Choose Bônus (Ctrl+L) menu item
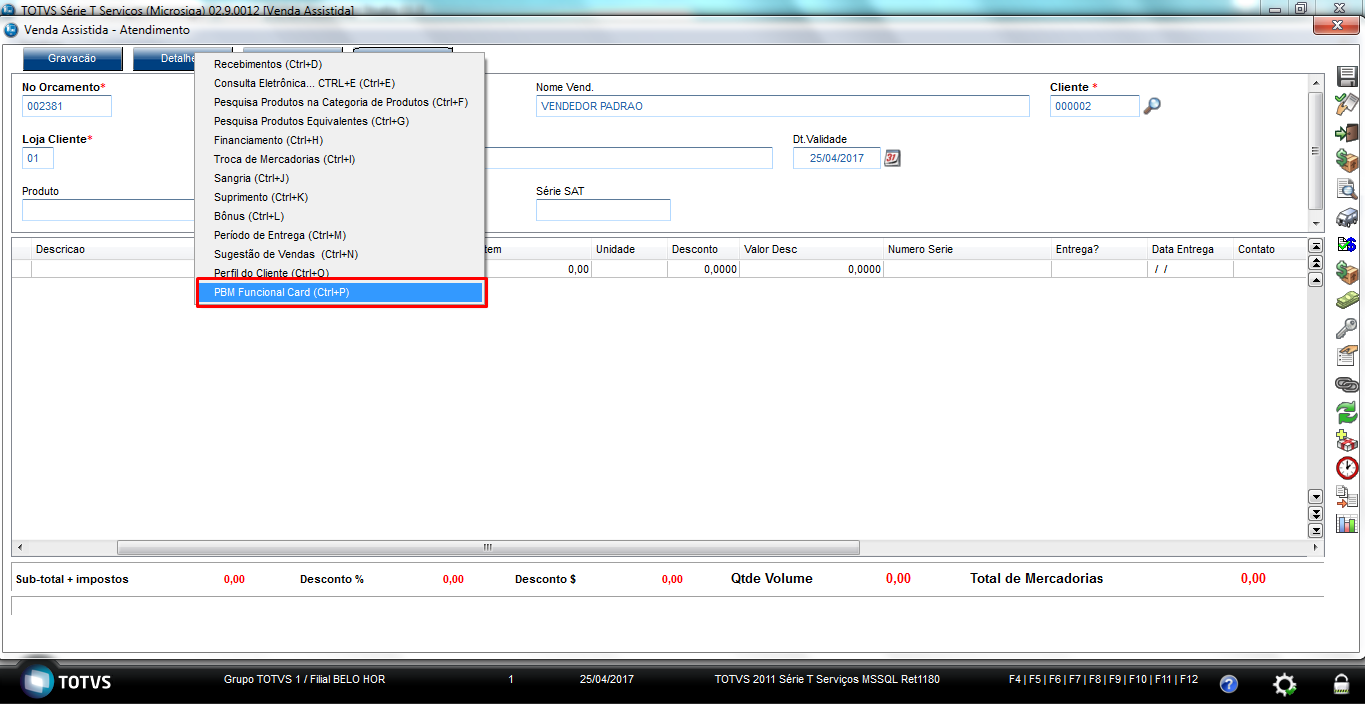This screenshot has width=1365, height=704. coord(340,216)
